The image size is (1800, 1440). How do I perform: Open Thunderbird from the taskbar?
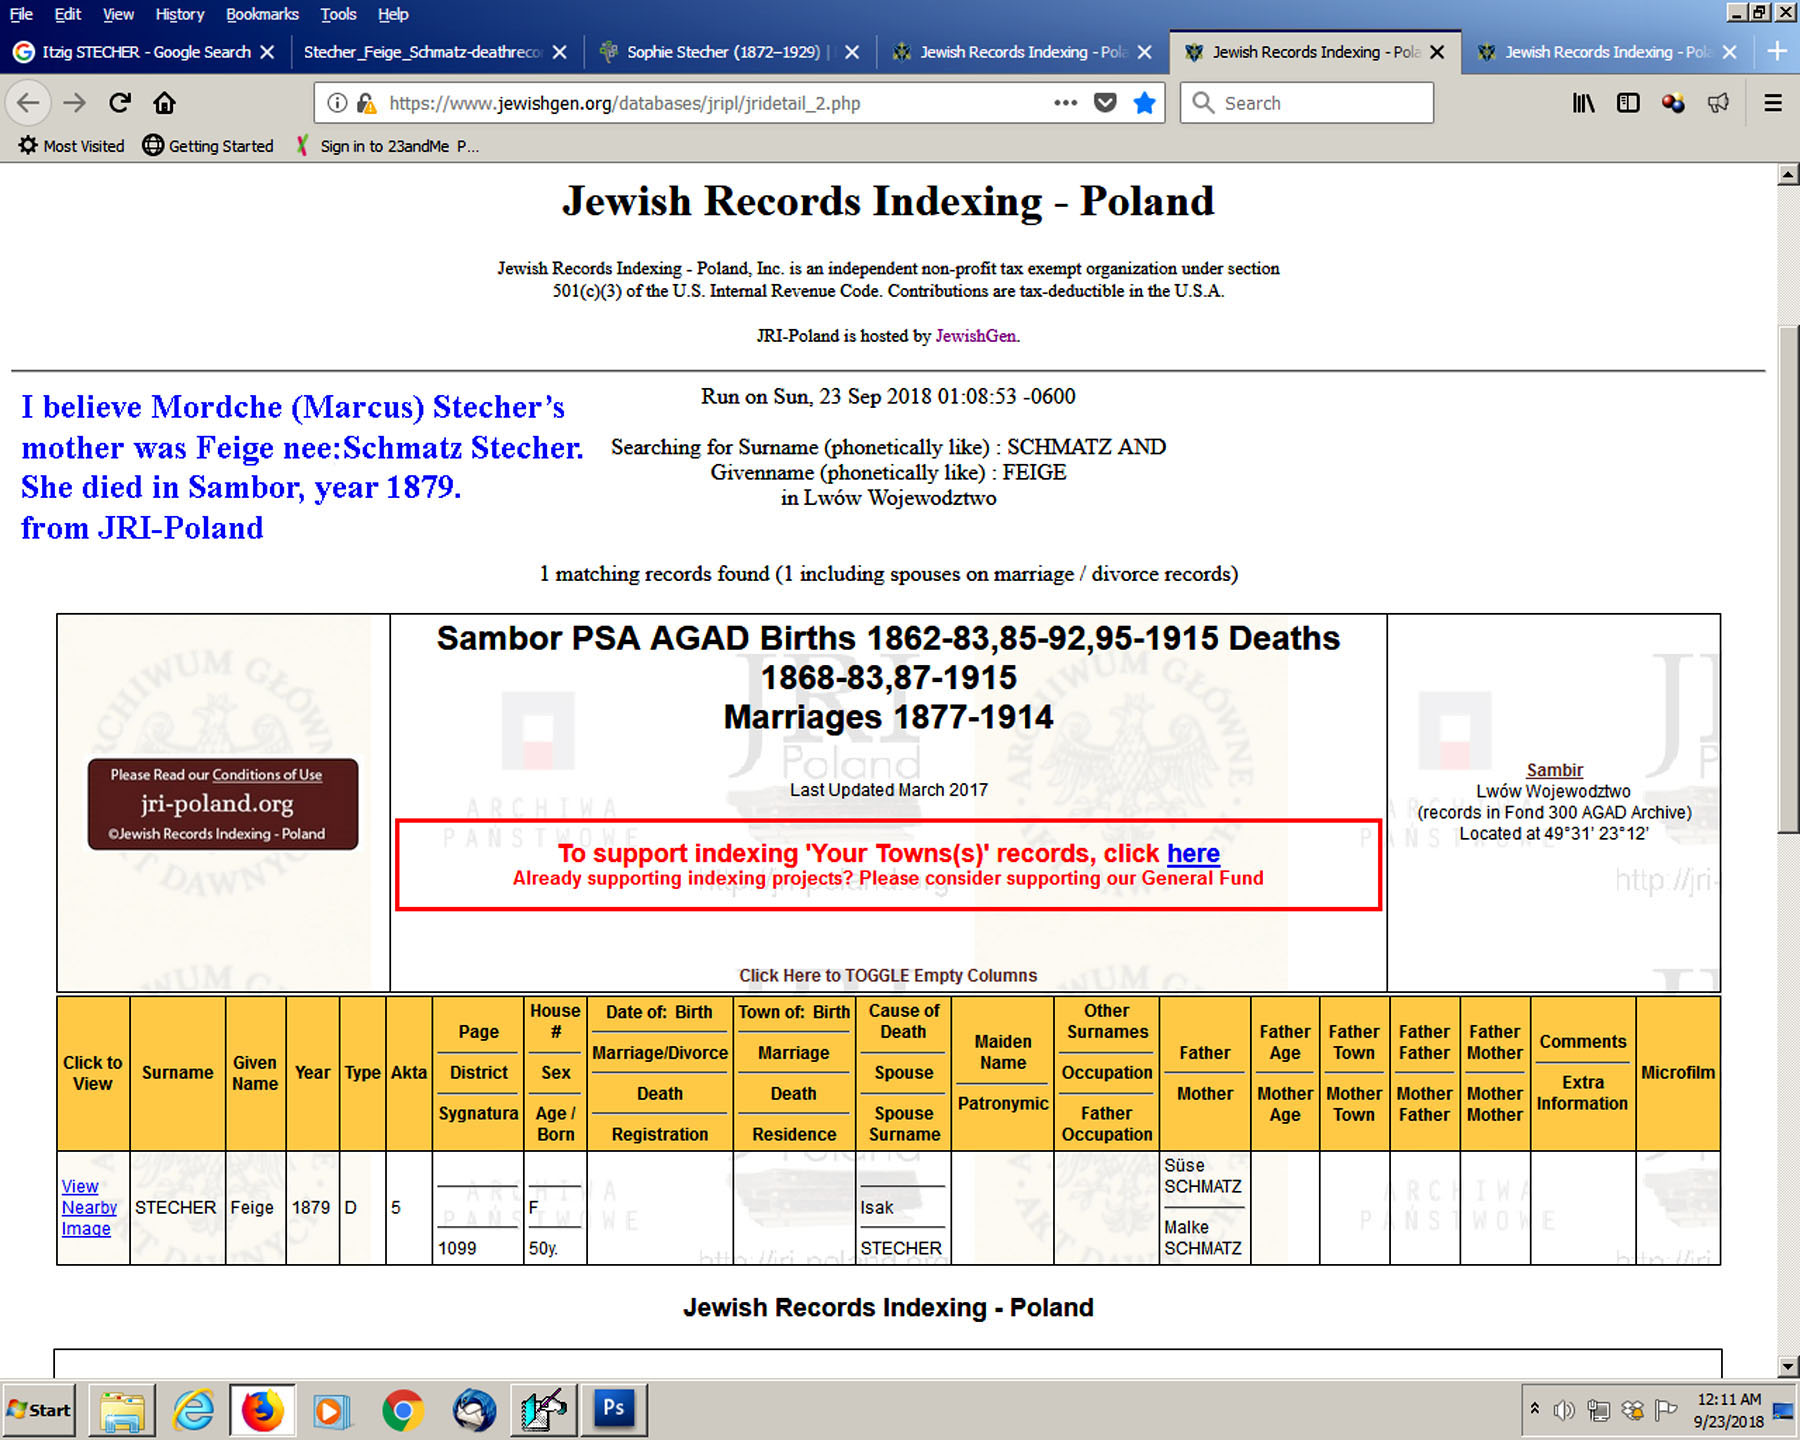click(x=473, y=1410)
